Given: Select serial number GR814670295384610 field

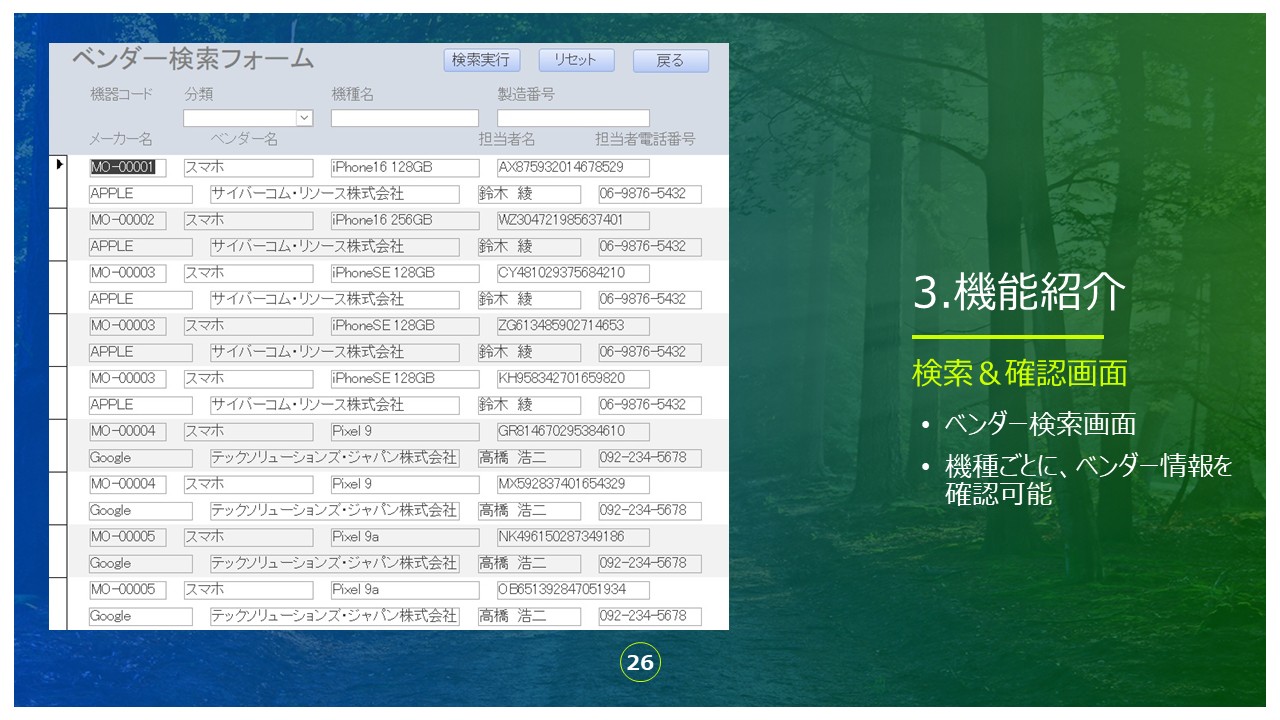Looking at the screenshot, I should click(573, 432).
